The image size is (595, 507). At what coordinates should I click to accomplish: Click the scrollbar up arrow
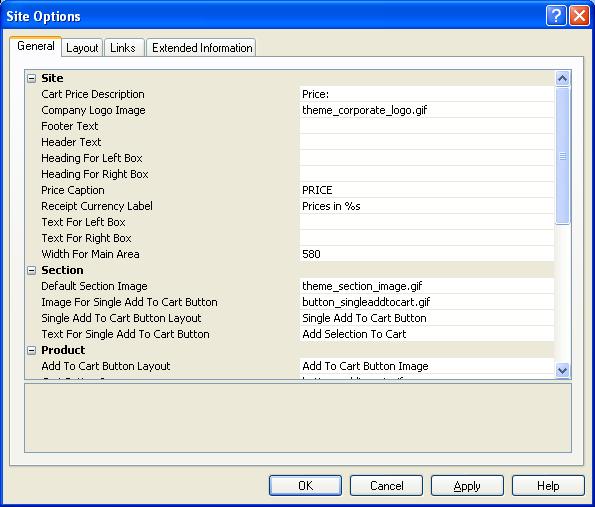tap(562, 79)
